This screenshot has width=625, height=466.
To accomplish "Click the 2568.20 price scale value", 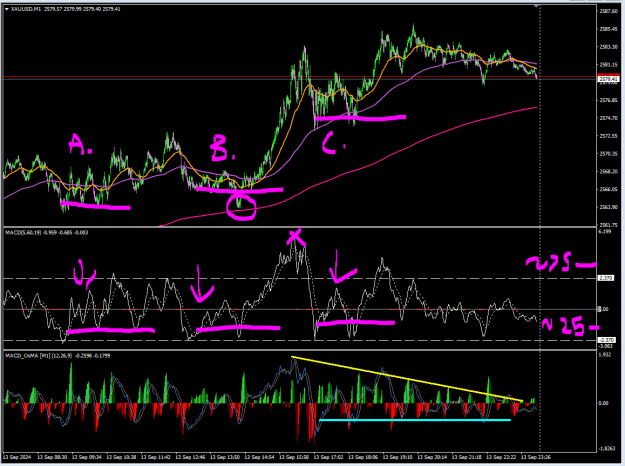I will click(608, 171).
